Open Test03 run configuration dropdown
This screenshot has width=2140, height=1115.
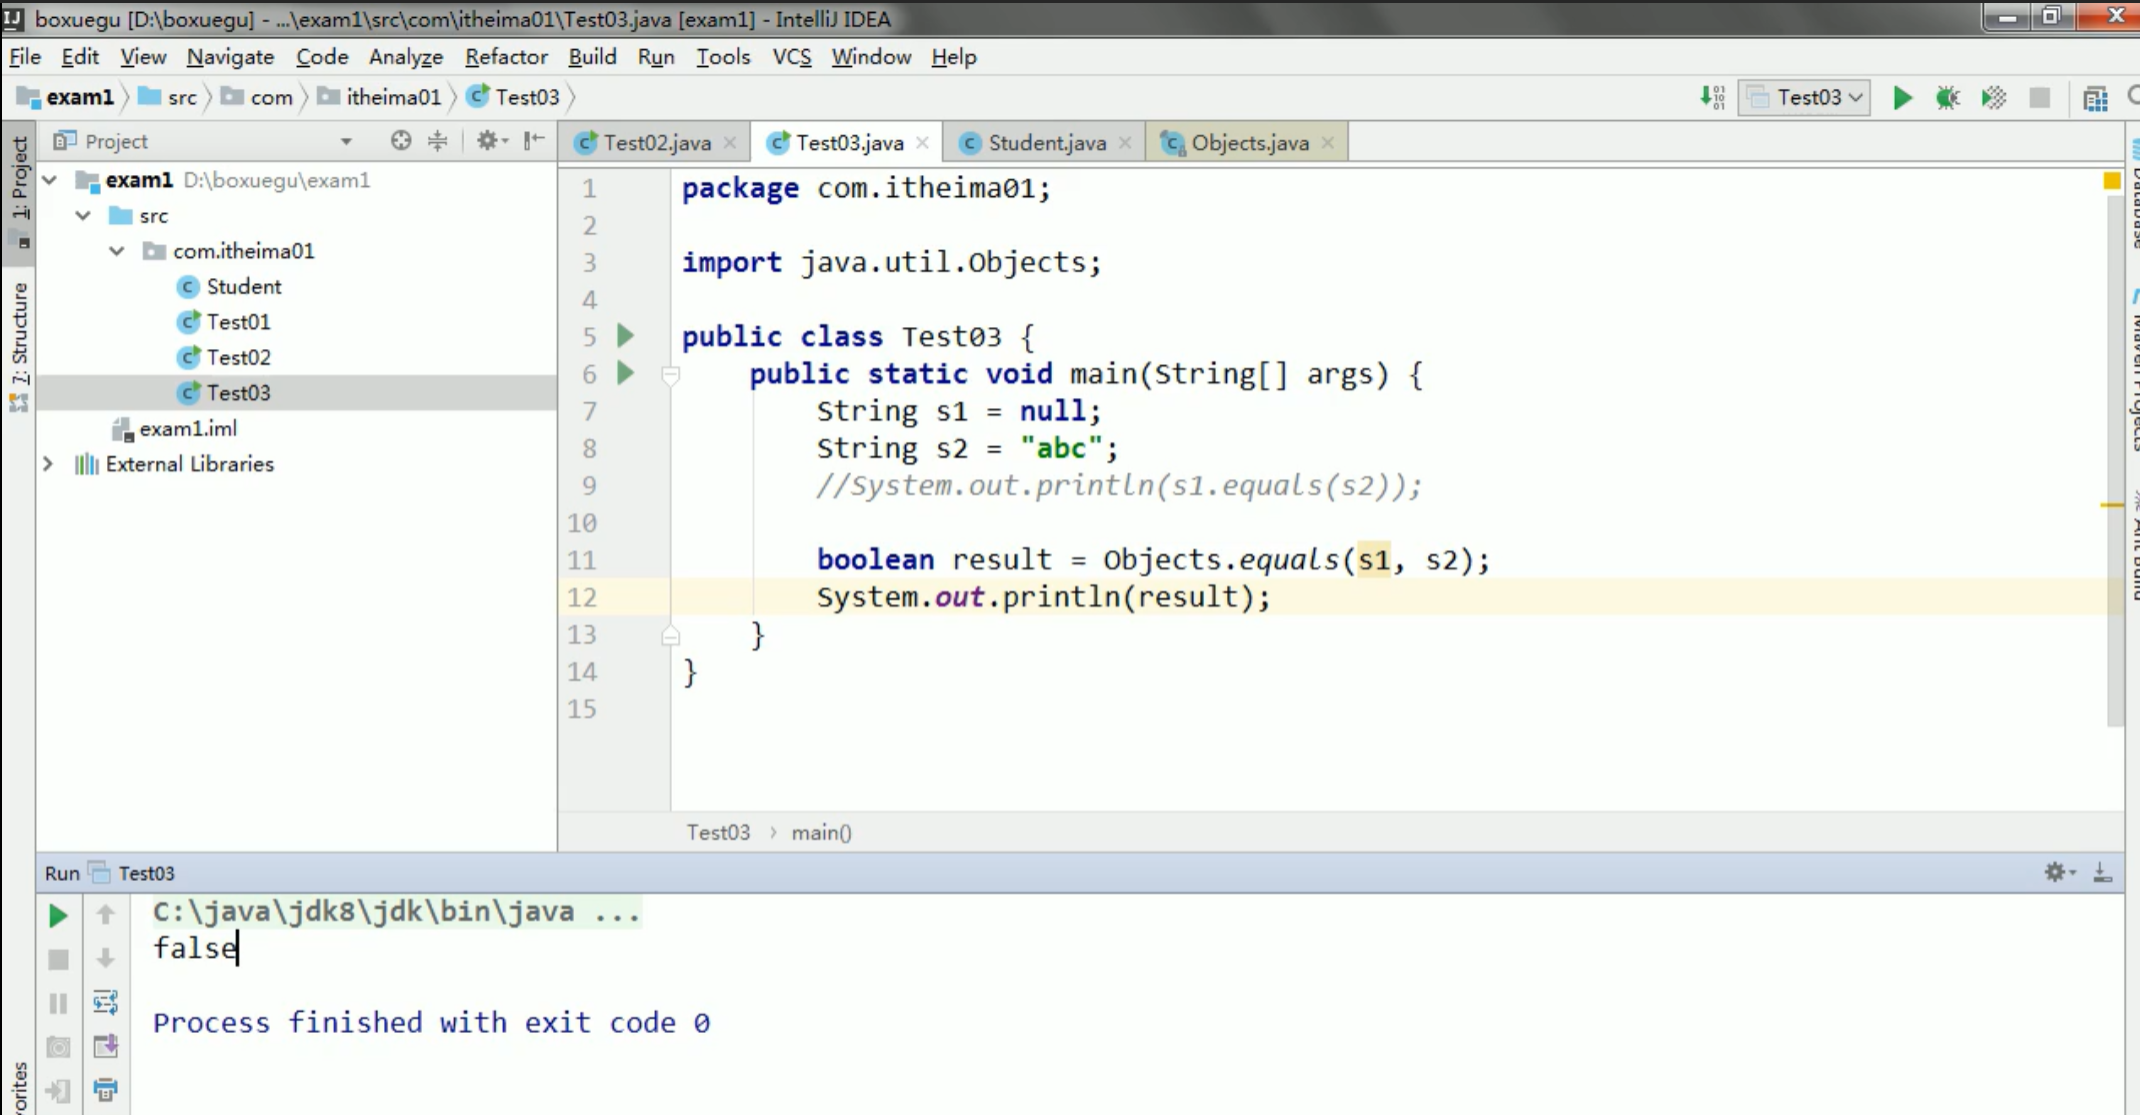[x=1805, y=98]
